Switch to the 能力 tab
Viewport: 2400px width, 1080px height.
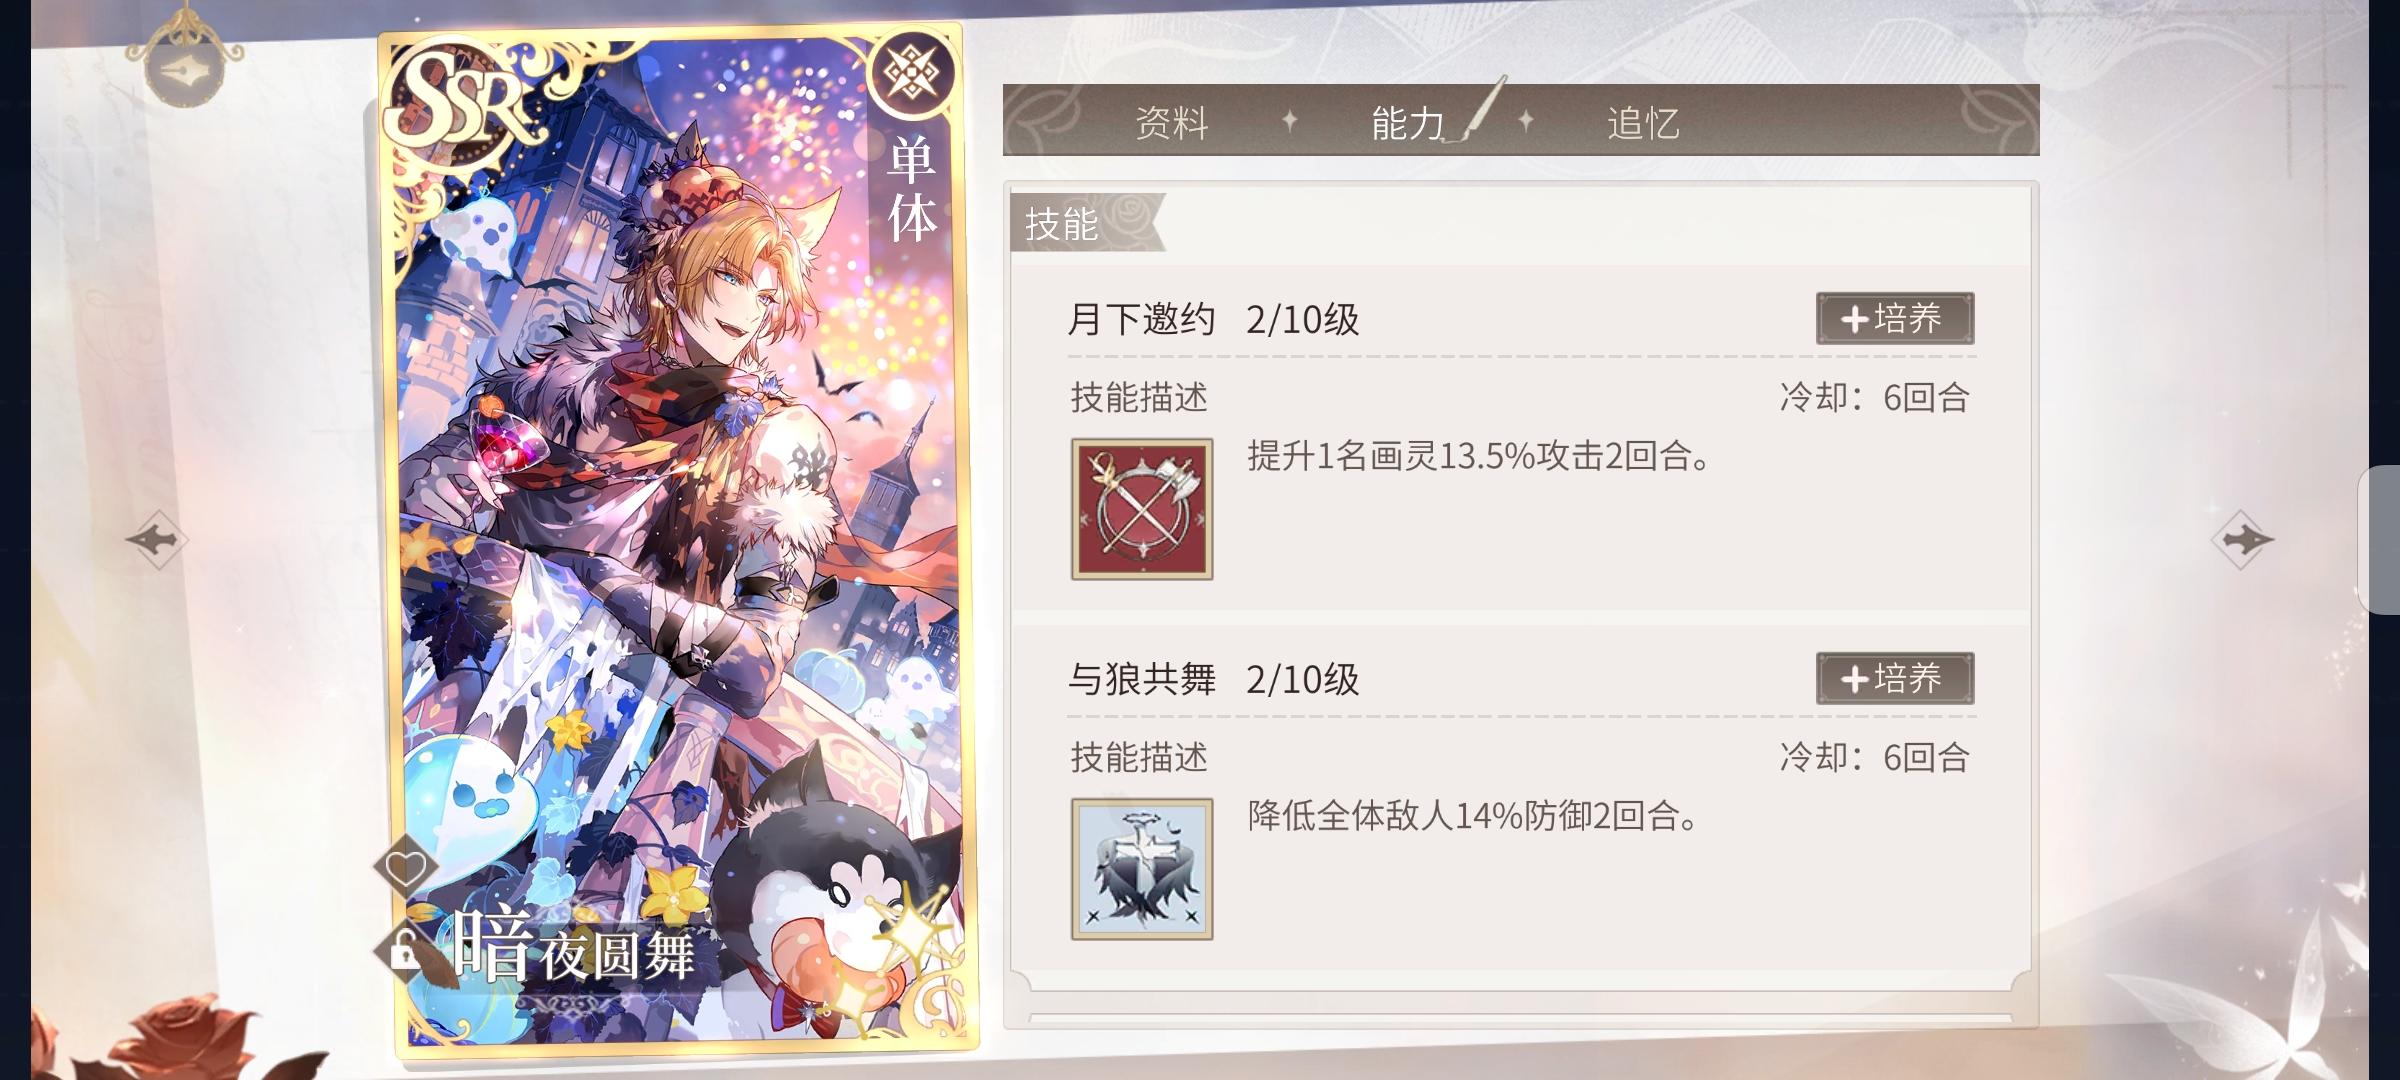pyautogui.click(x=1408, y=123)
